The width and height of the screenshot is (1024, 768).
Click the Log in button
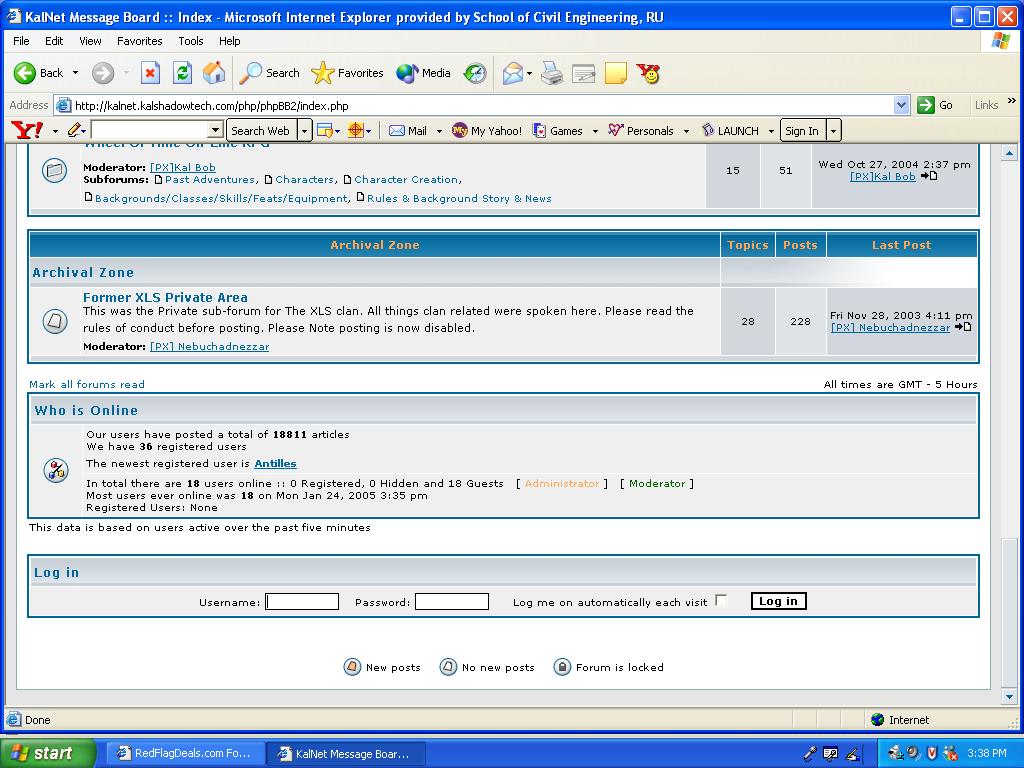coord(778,601)
